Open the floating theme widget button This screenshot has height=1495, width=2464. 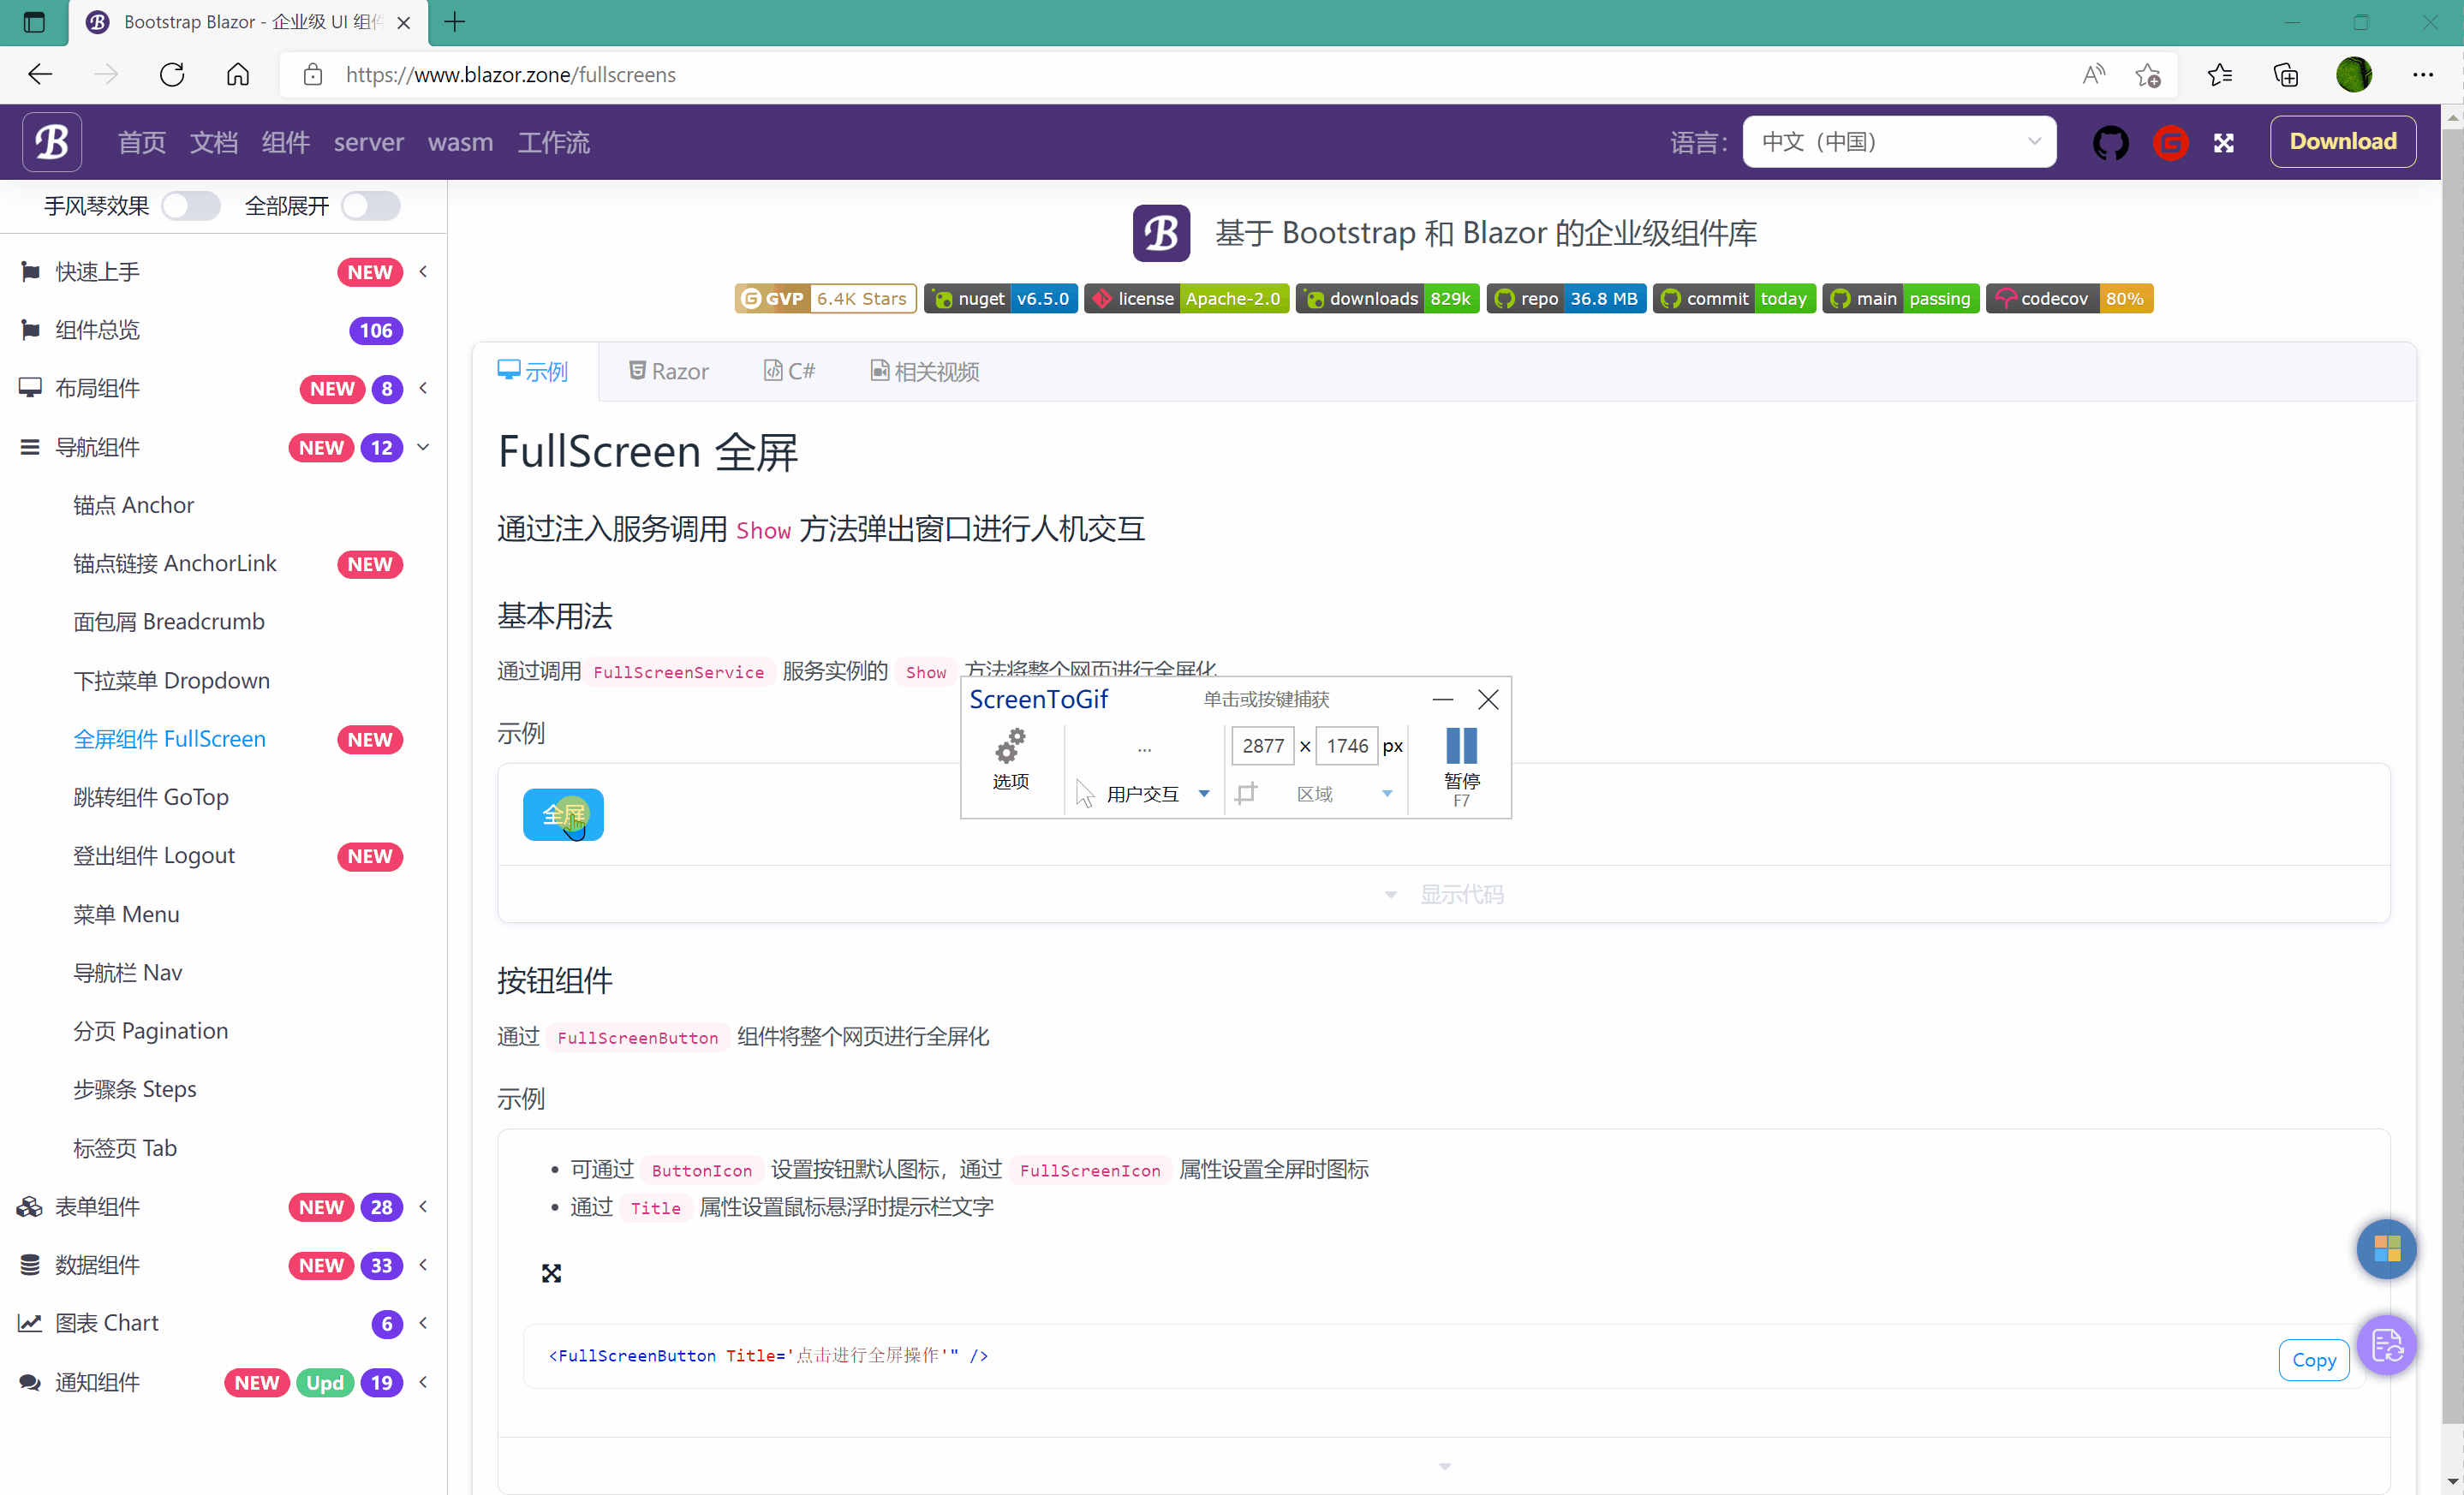pos(2385,1248)
